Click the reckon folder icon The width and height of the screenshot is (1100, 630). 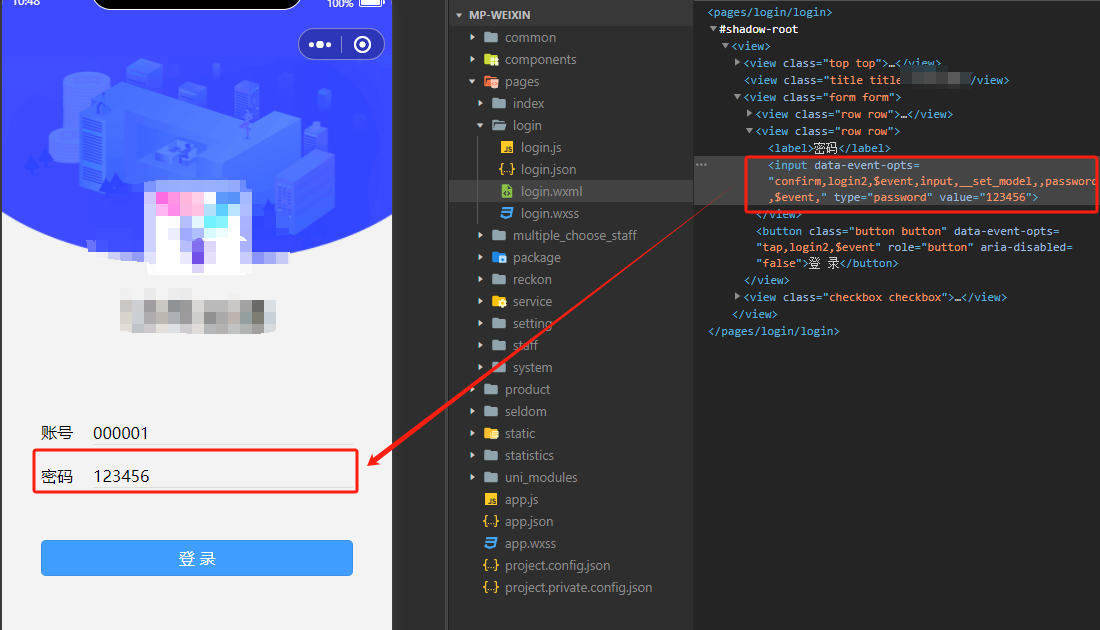coord(499,279)
